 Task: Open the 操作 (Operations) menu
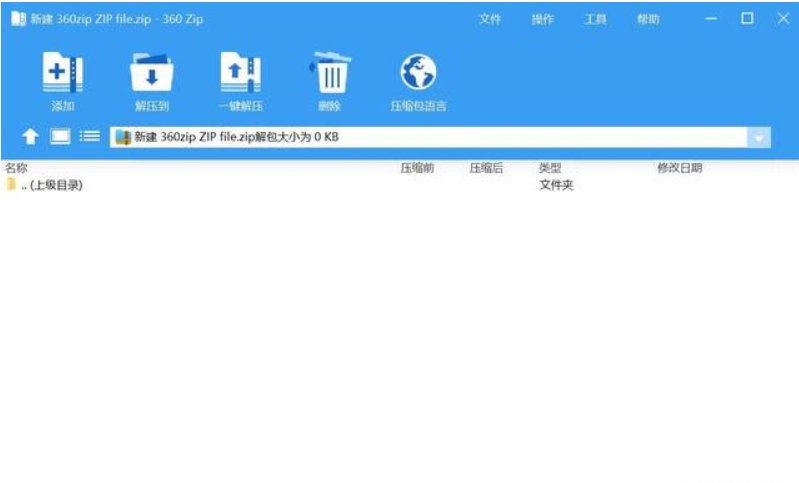coord(543,19)
